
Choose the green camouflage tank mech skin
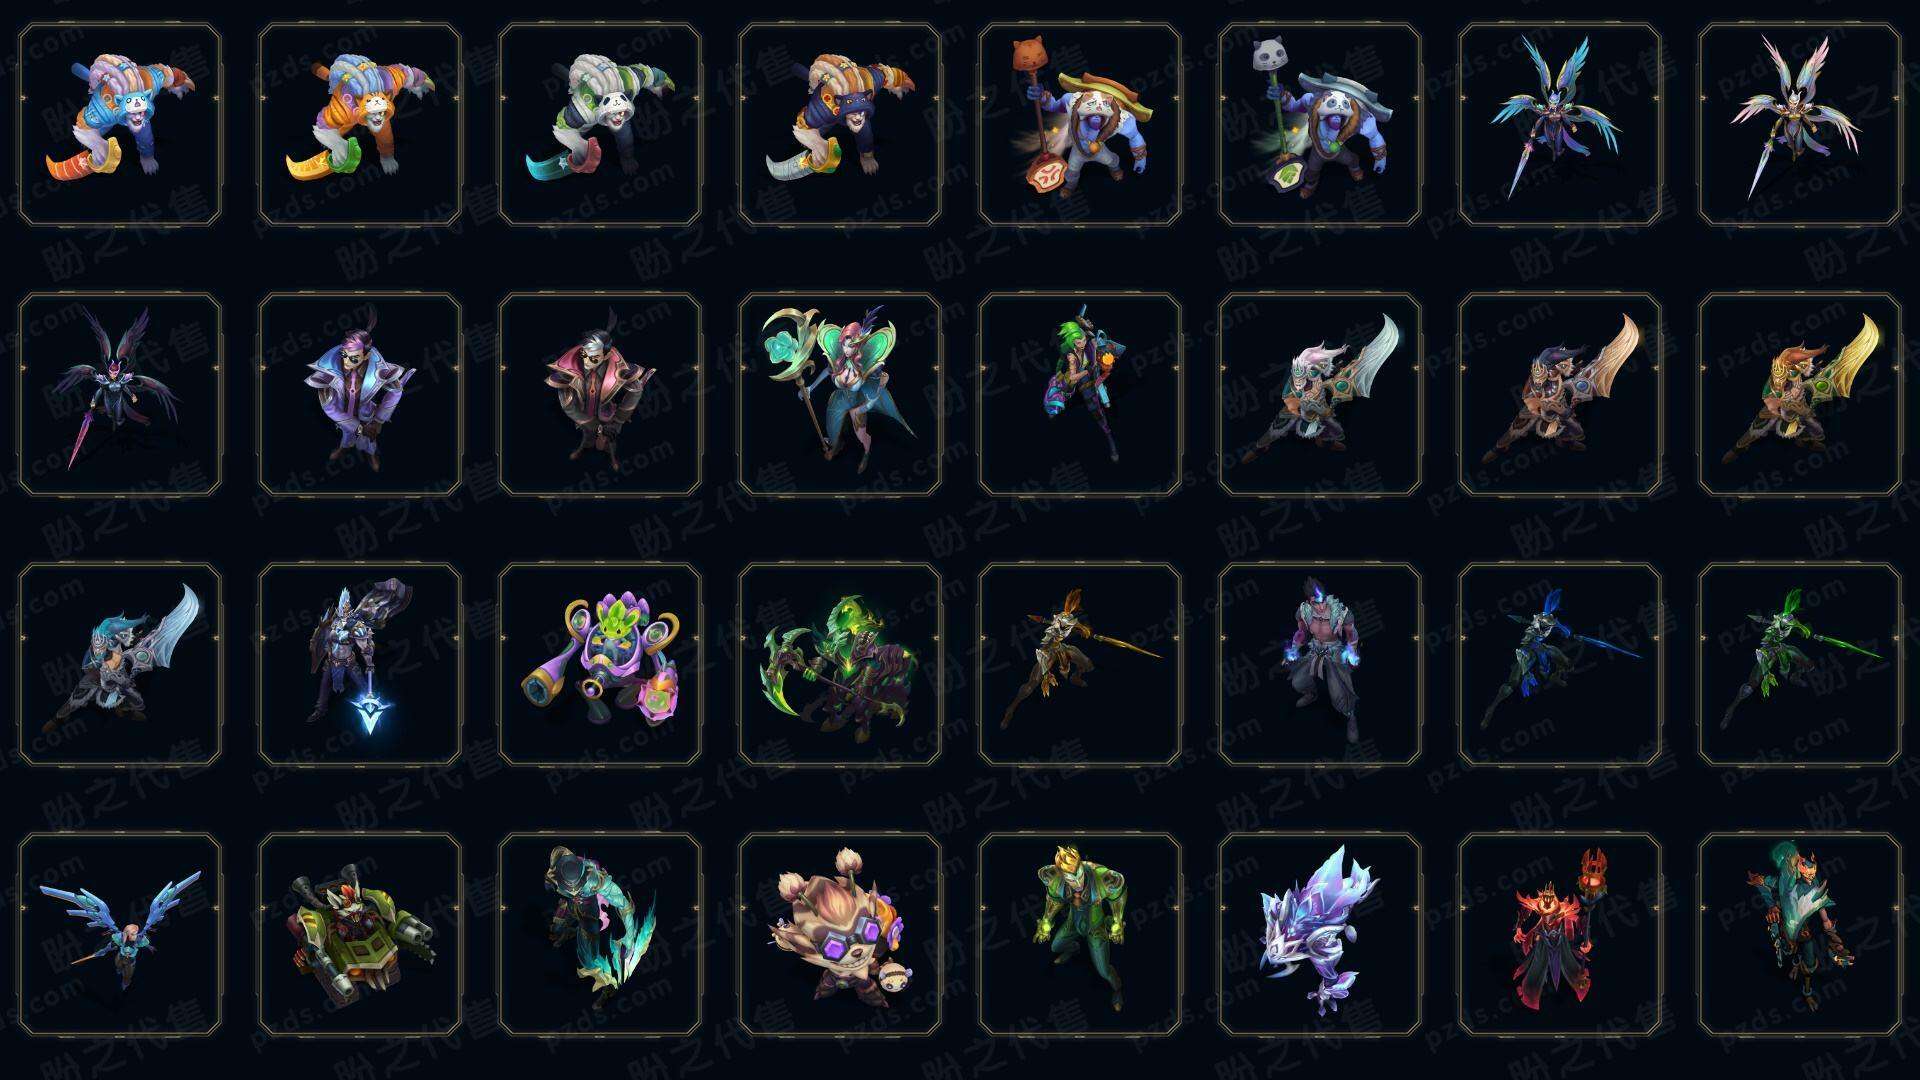click(360, 934)
